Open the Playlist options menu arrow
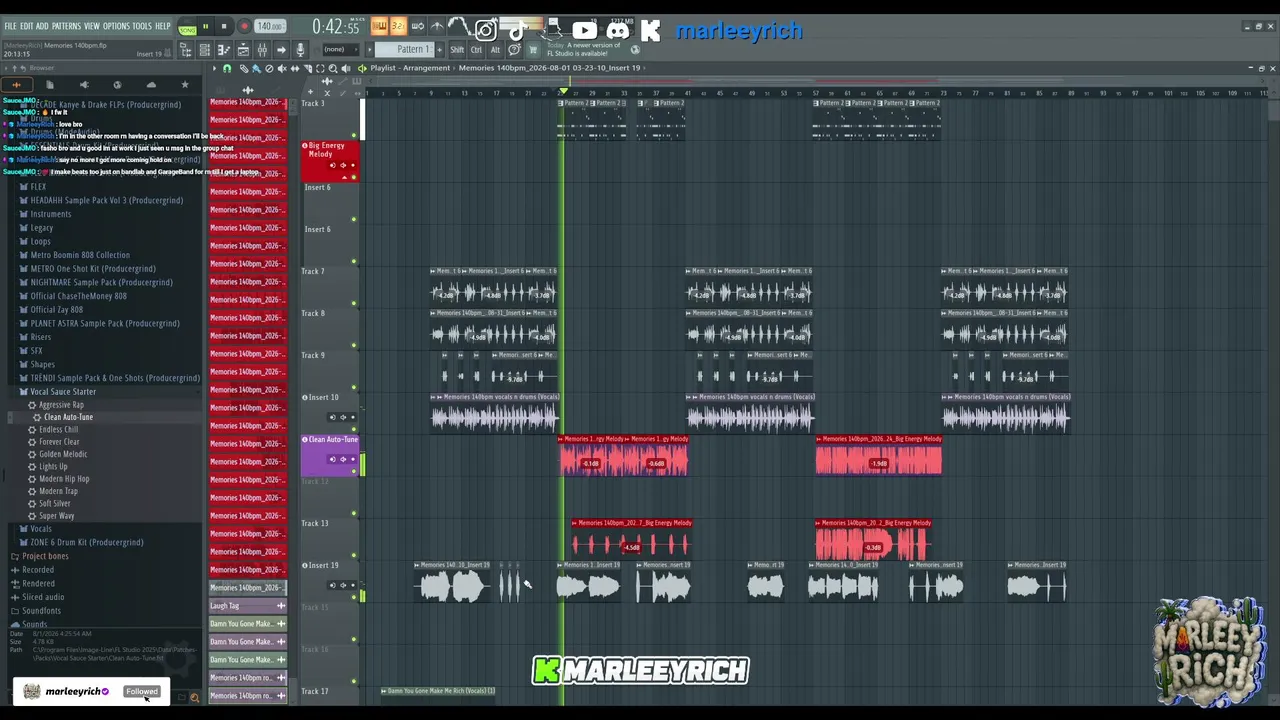1280x720 pixels. click(x=214, y=68)
